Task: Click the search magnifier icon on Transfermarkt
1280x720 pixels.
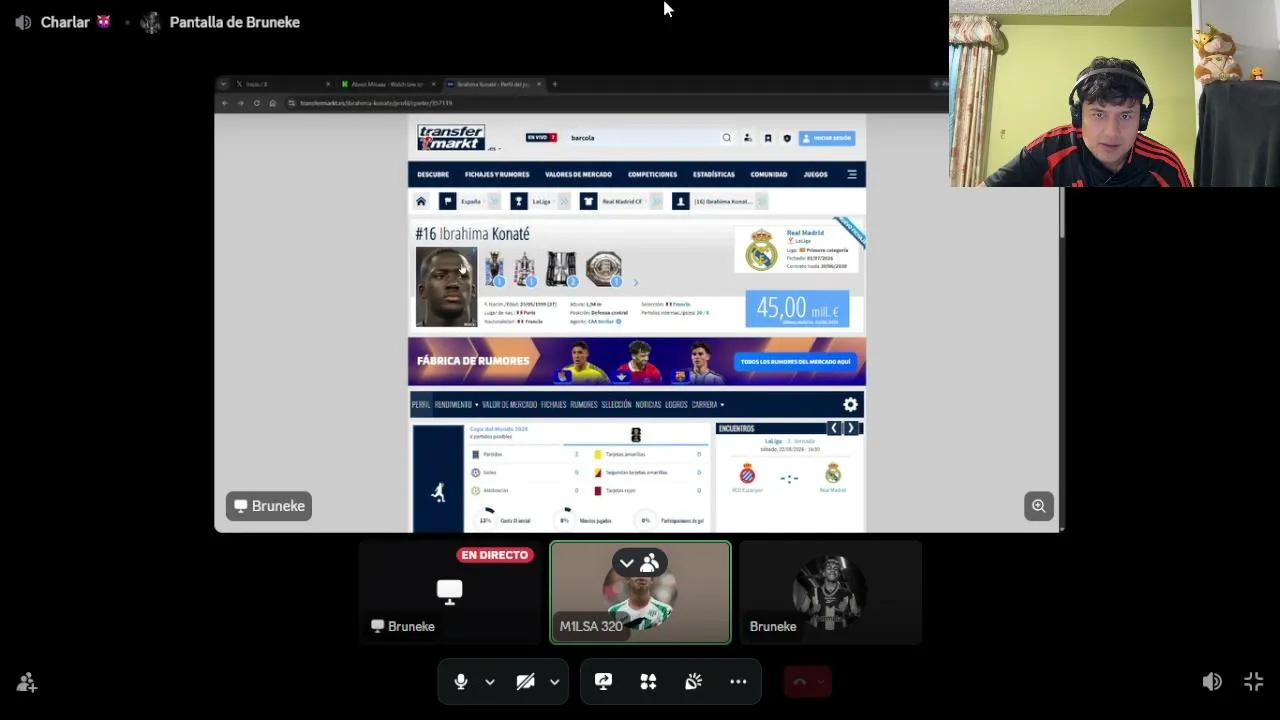Action: (727, 138)
